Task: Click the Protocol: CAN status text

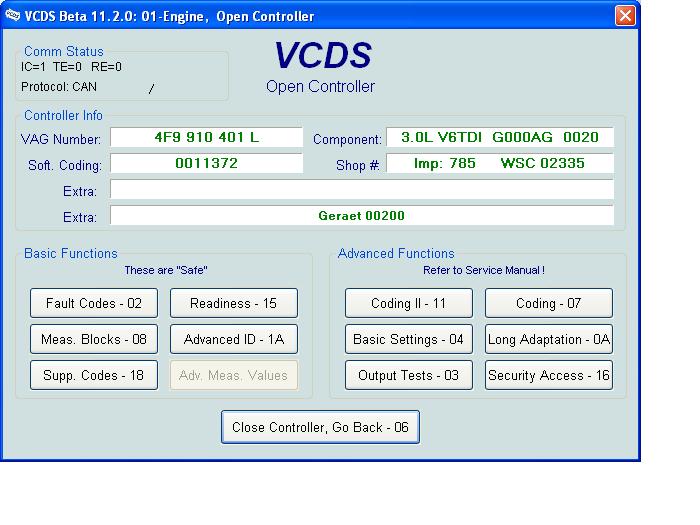Action: pos(59,87)
